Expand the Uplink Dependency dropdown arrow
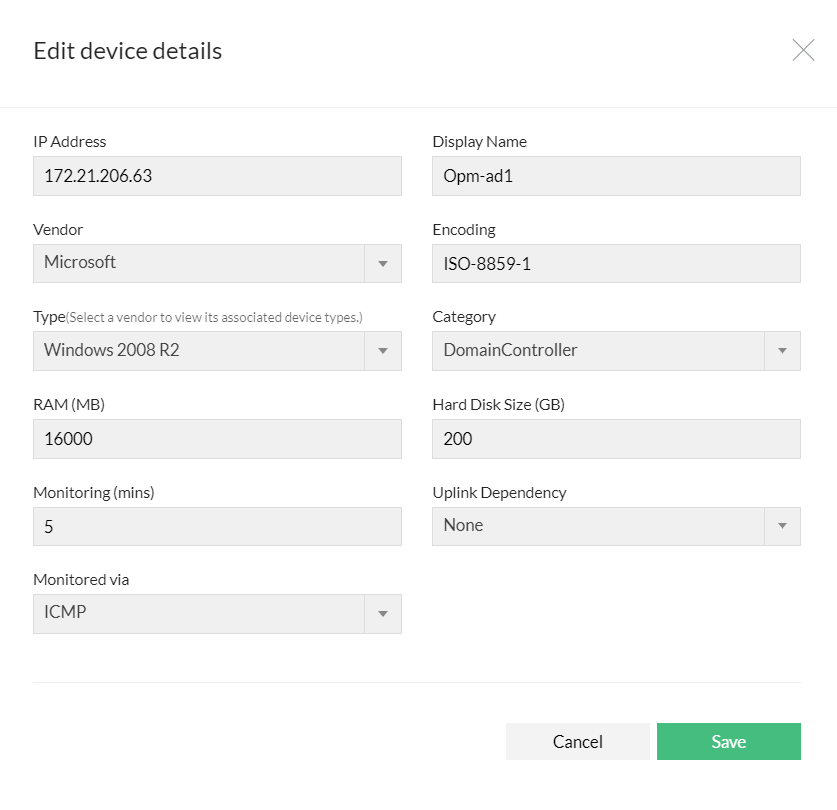The width and height of the screenshot is (837, 810). 782,526
